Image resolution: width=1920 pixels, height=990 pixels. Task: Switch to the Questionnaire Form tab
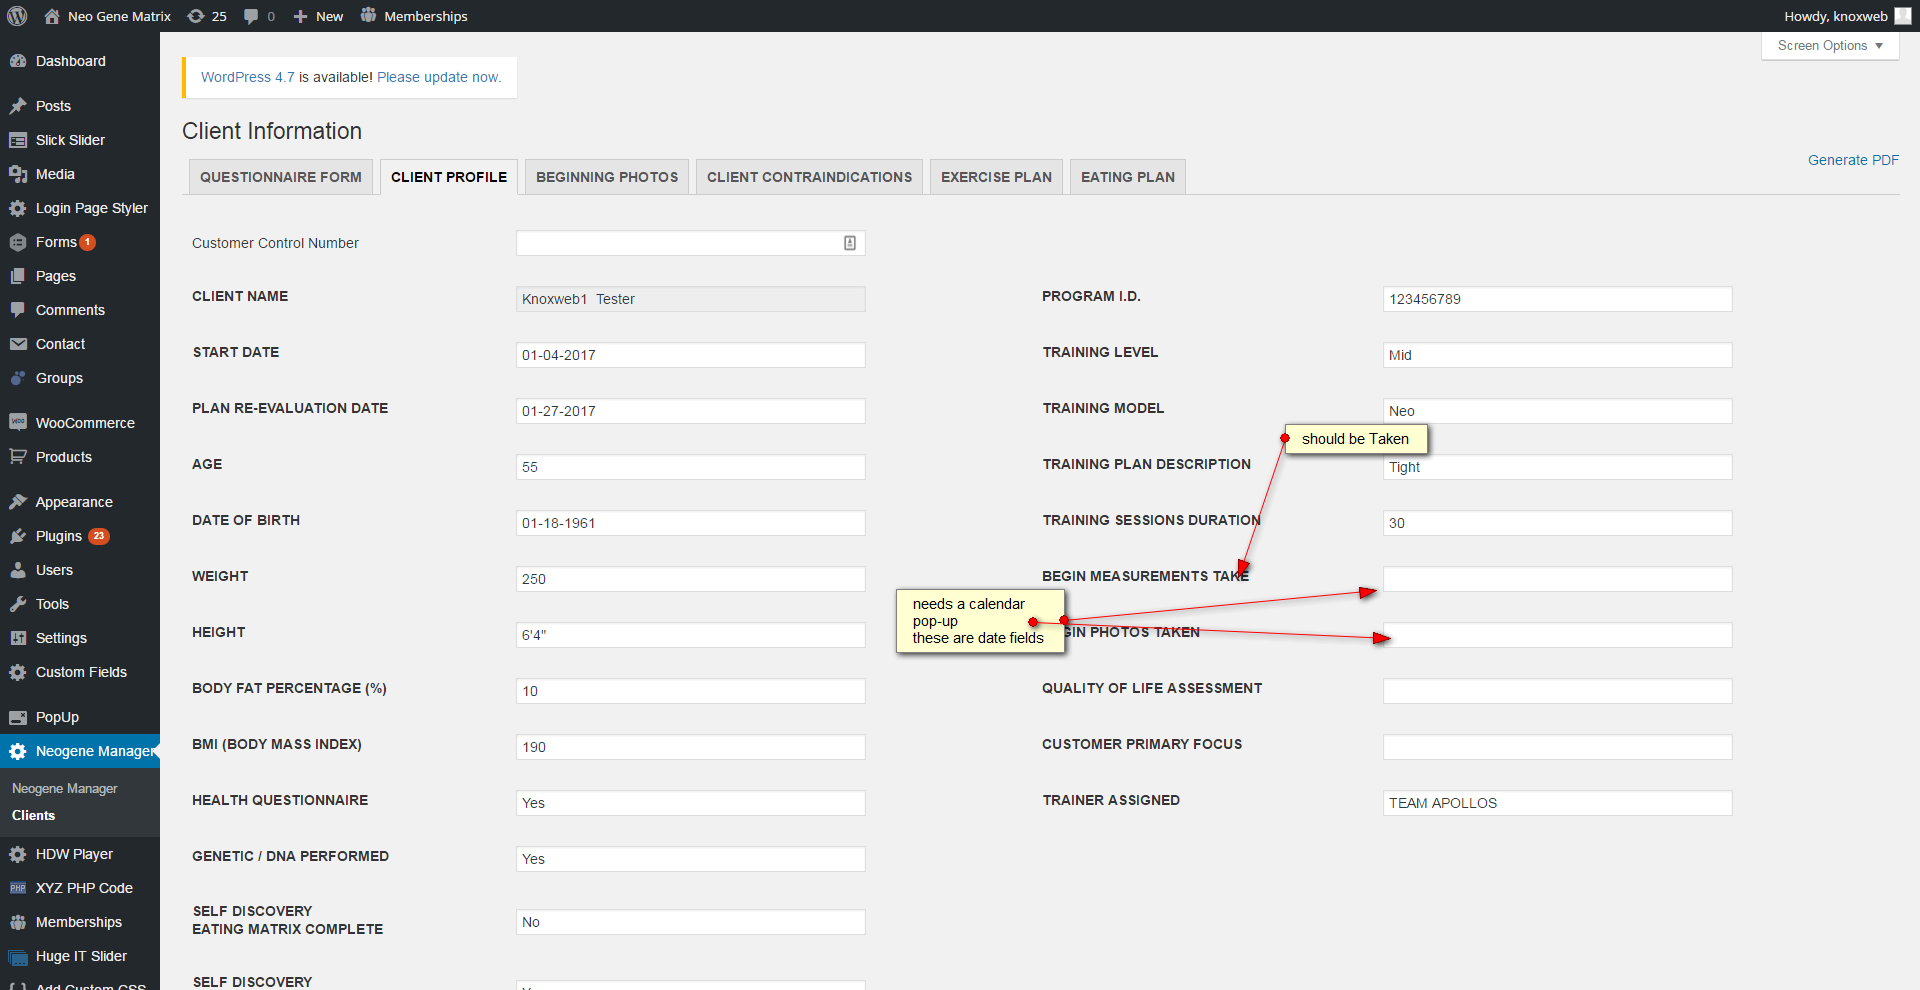[281, 177]
